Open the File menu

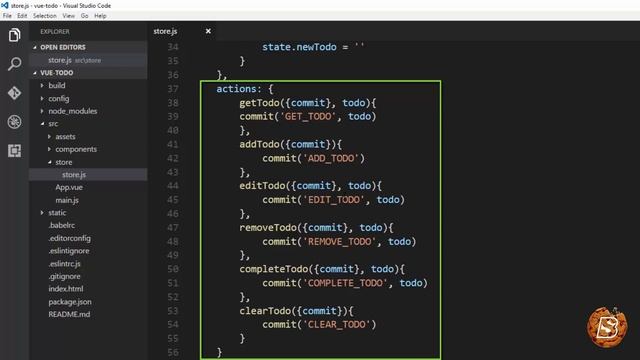7,16
